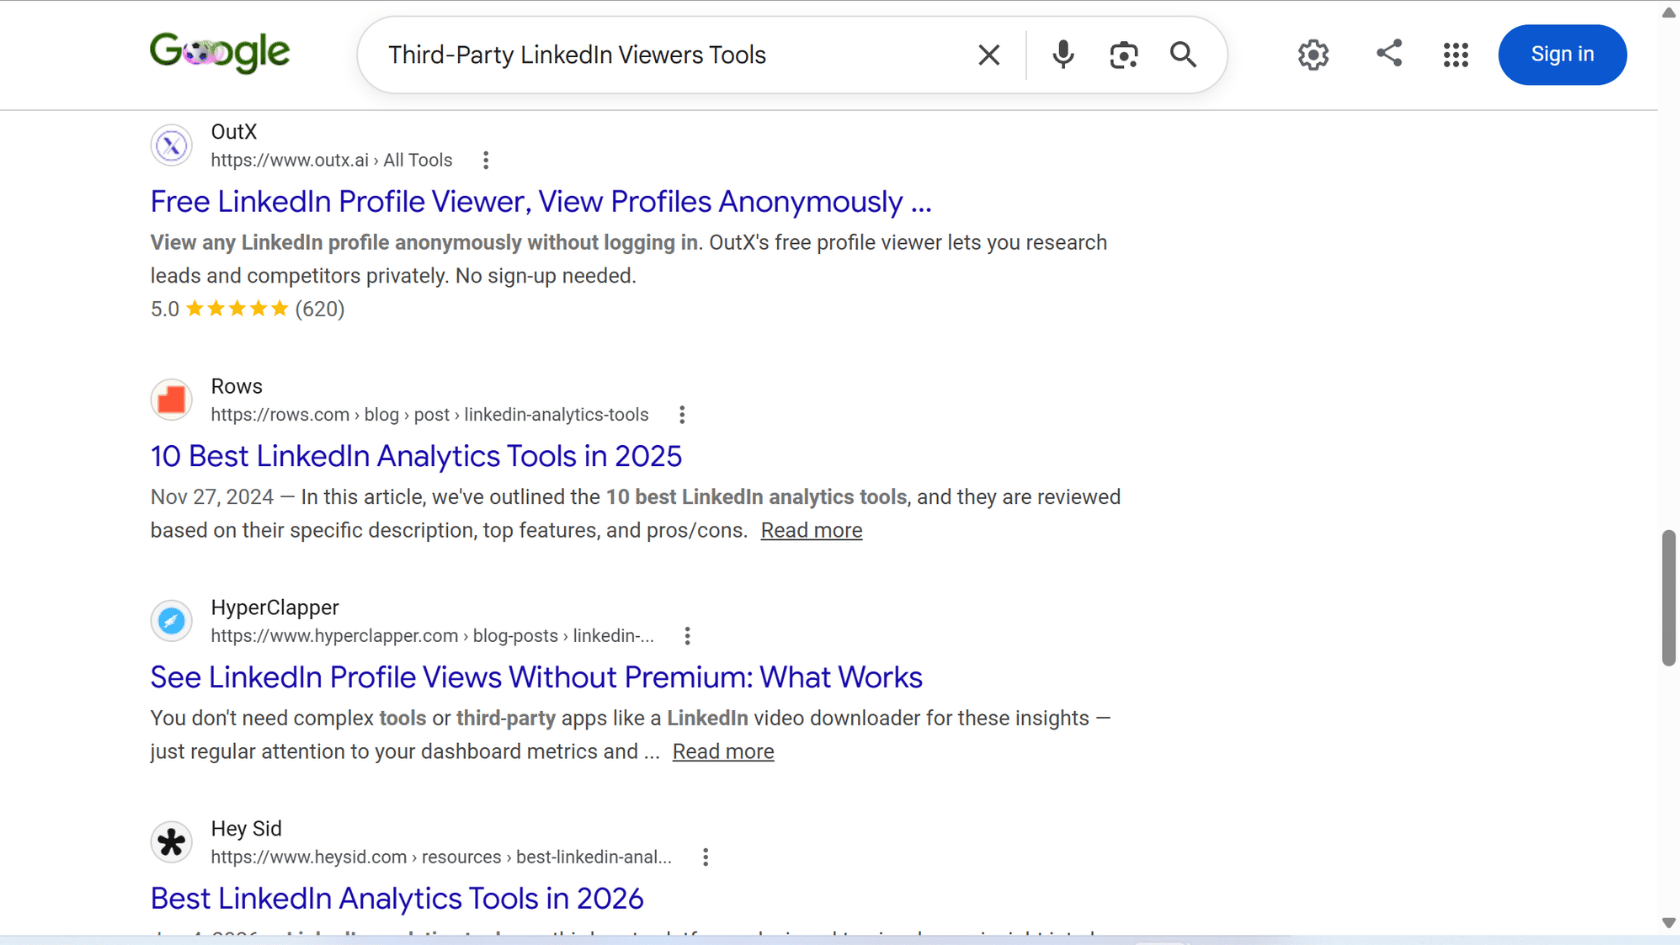
Task: Click the HyperClapper site favicon
Action: click(172, 621)
